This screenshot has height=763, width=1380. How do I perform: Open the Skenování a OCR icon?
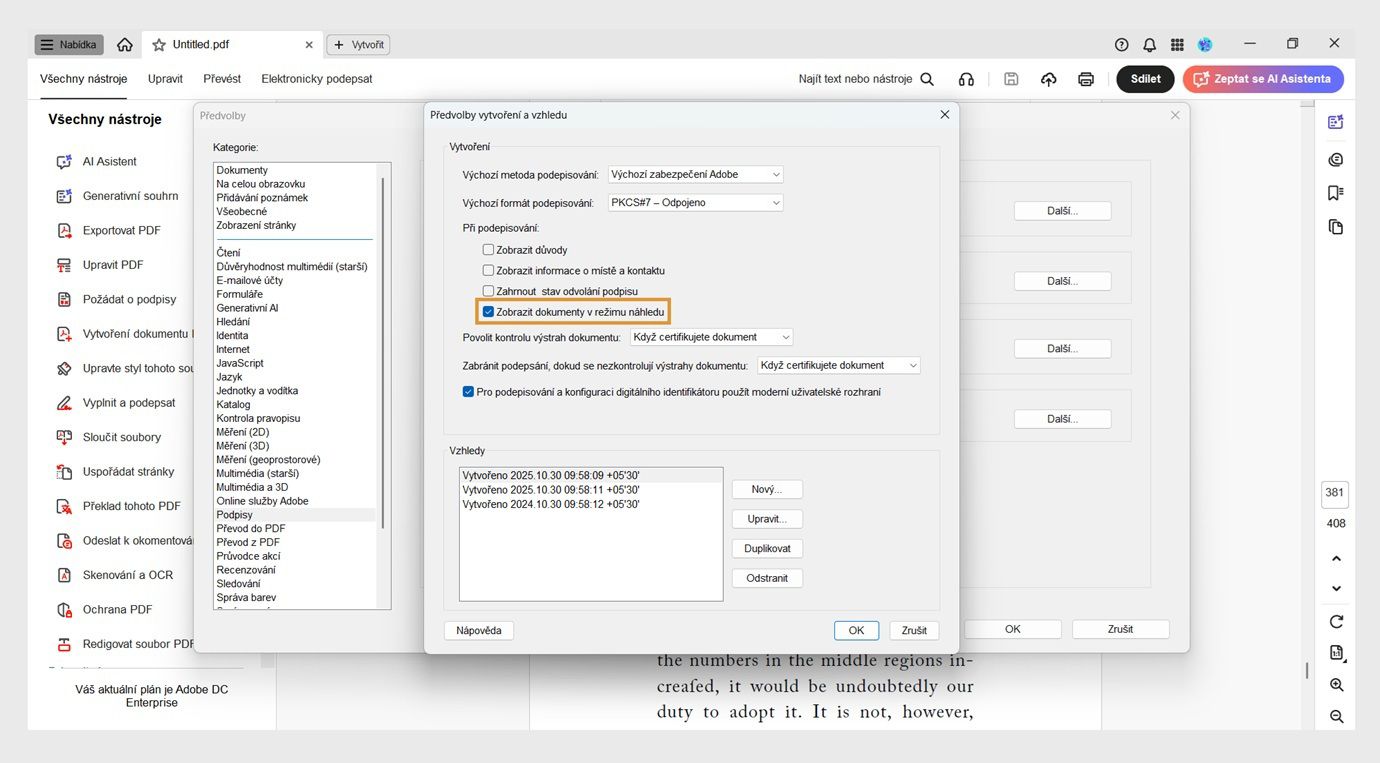(x=64, y=575)
